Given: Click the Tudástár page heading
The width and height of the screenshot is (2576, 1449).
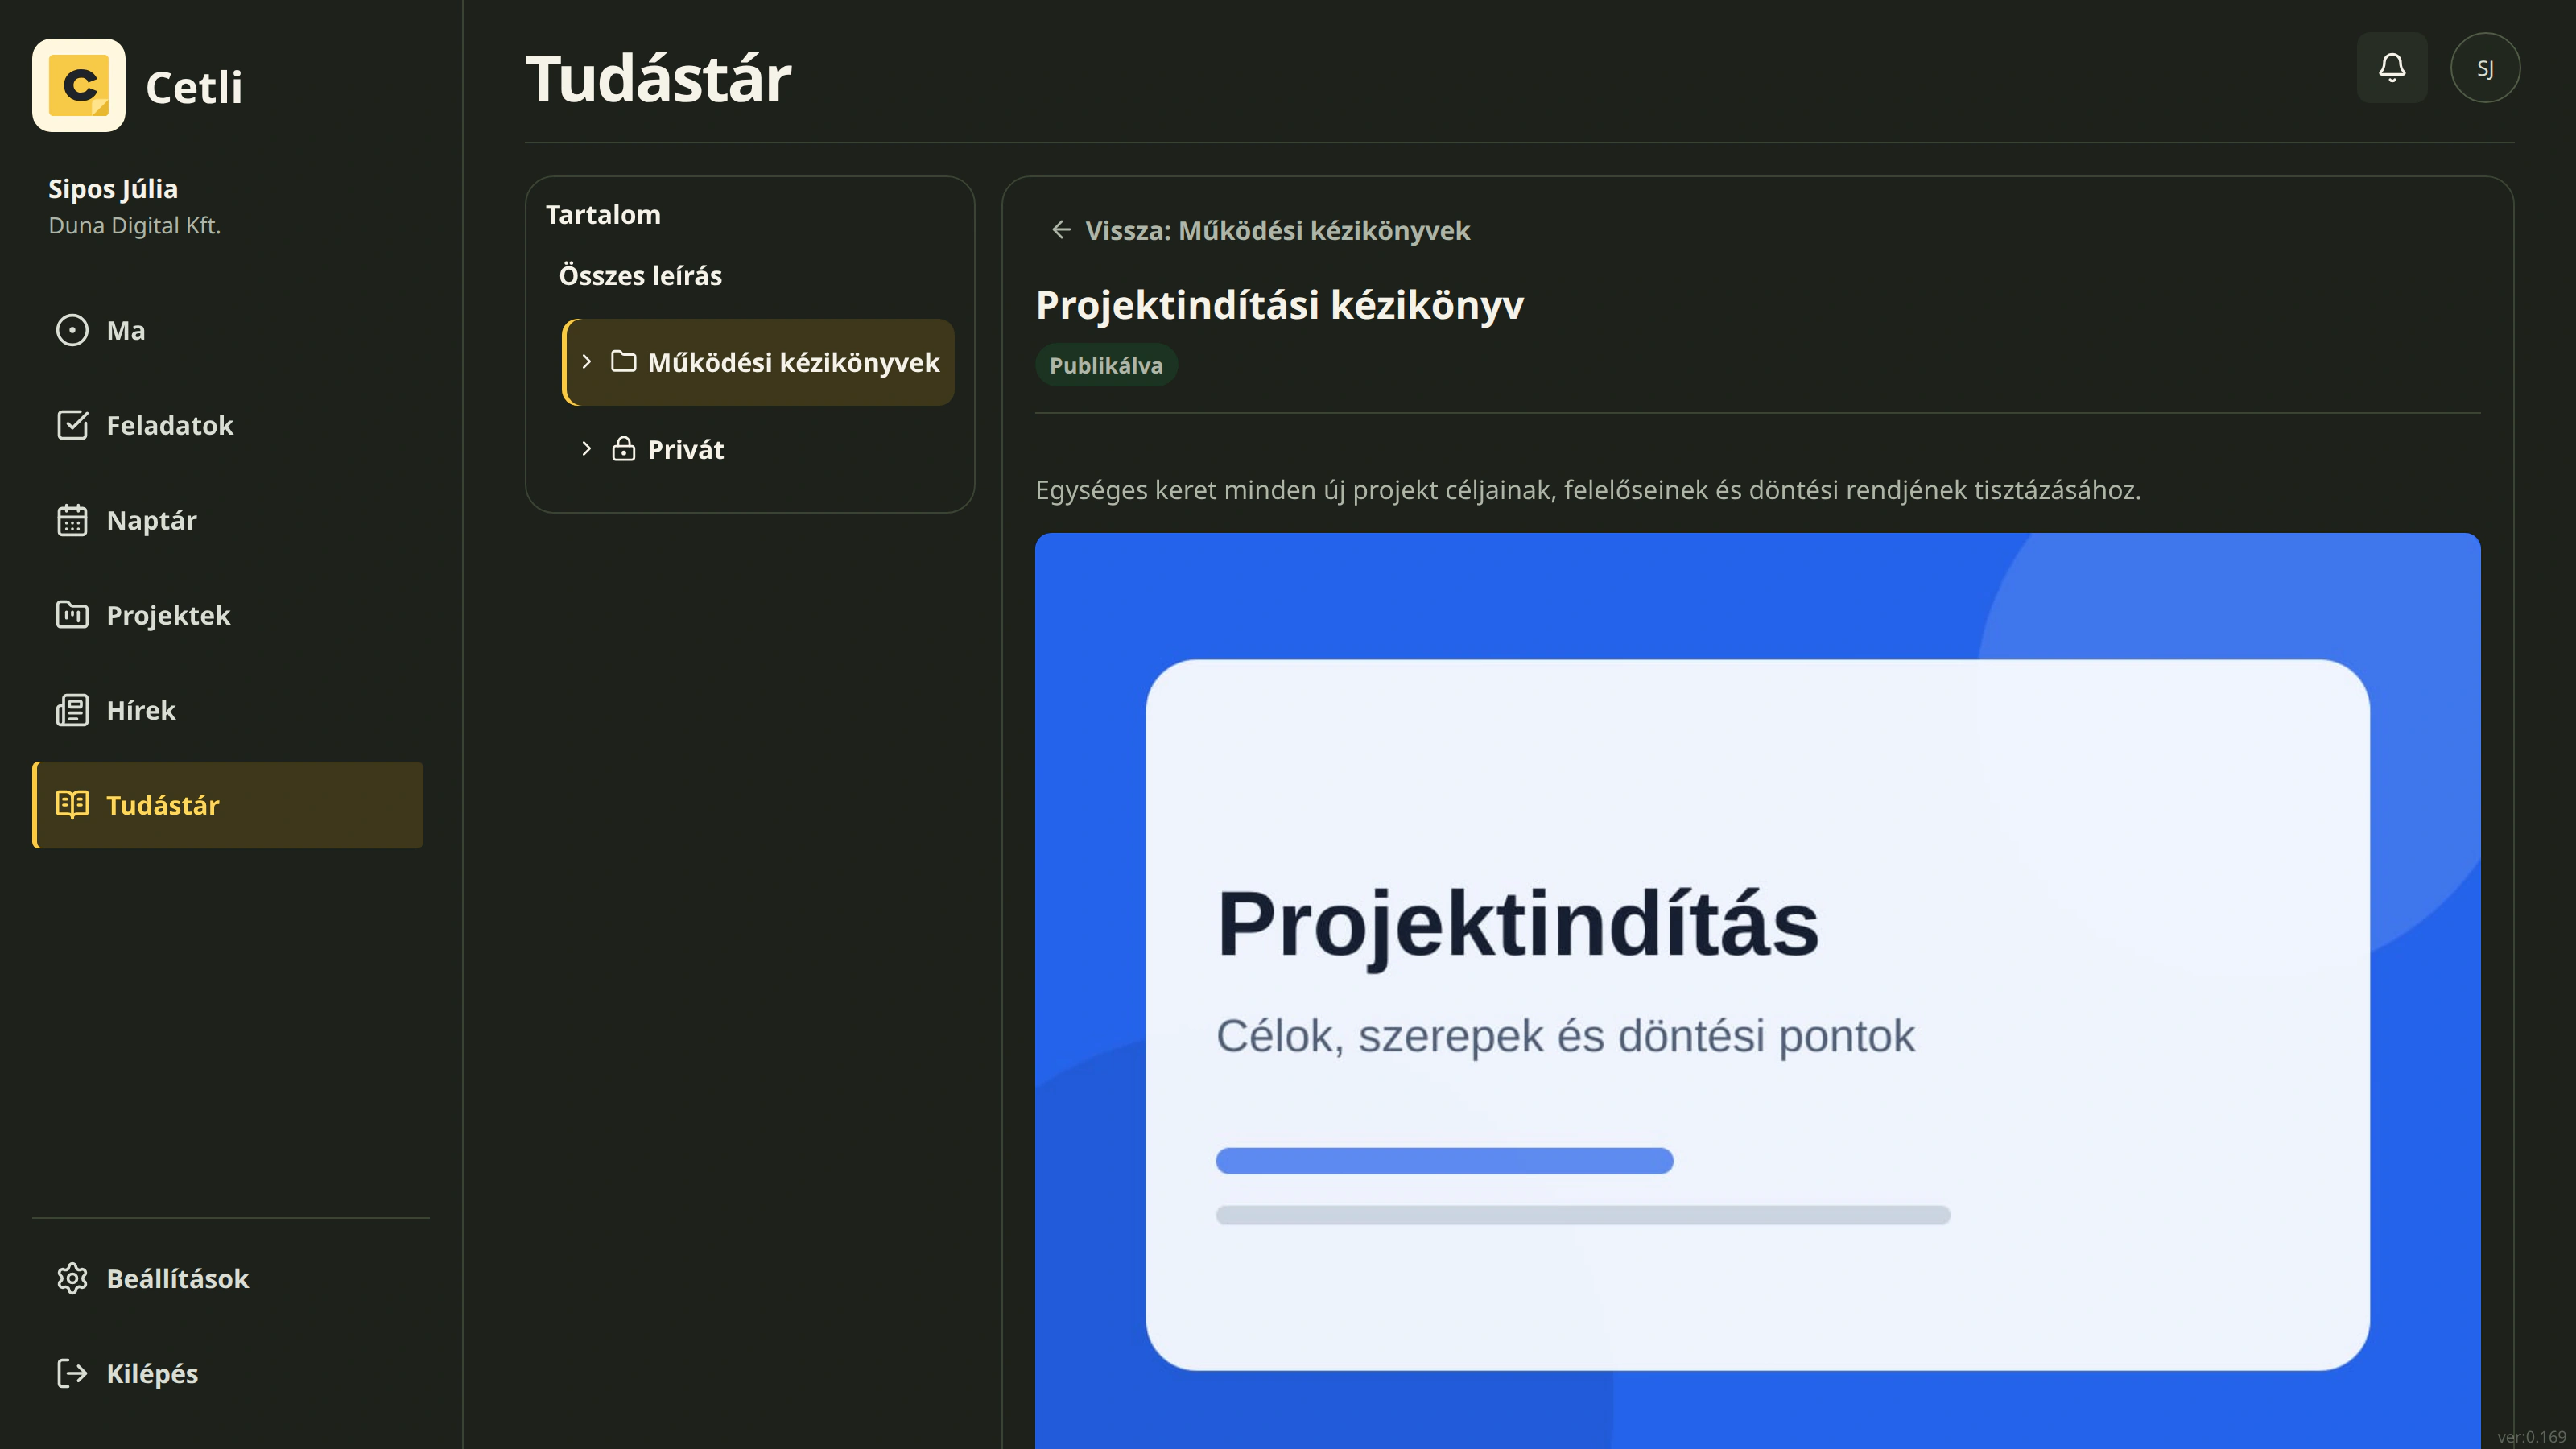Looking at the screenshot, I should click(658, 79).
